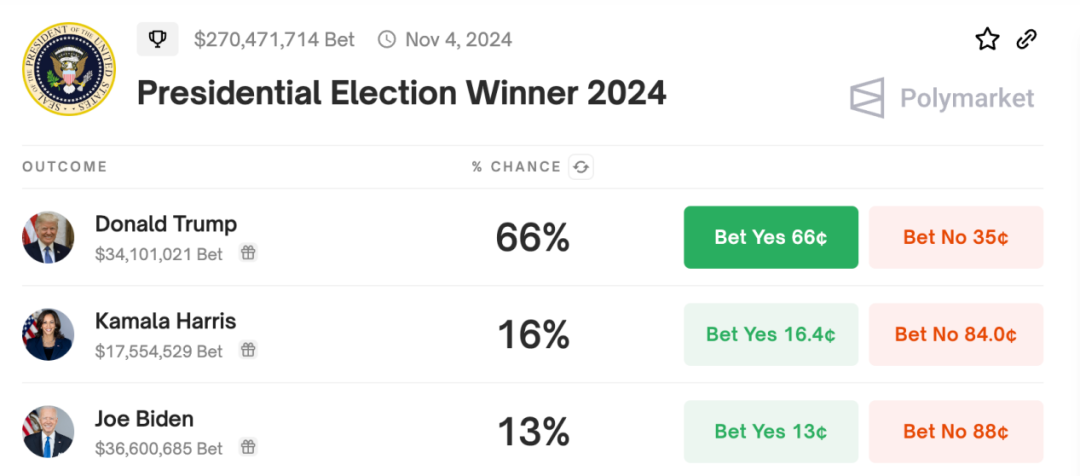The width and height of the screenshot is (1080, 476).
Task: Click the presidential seal market image
Action: point(68,68)
